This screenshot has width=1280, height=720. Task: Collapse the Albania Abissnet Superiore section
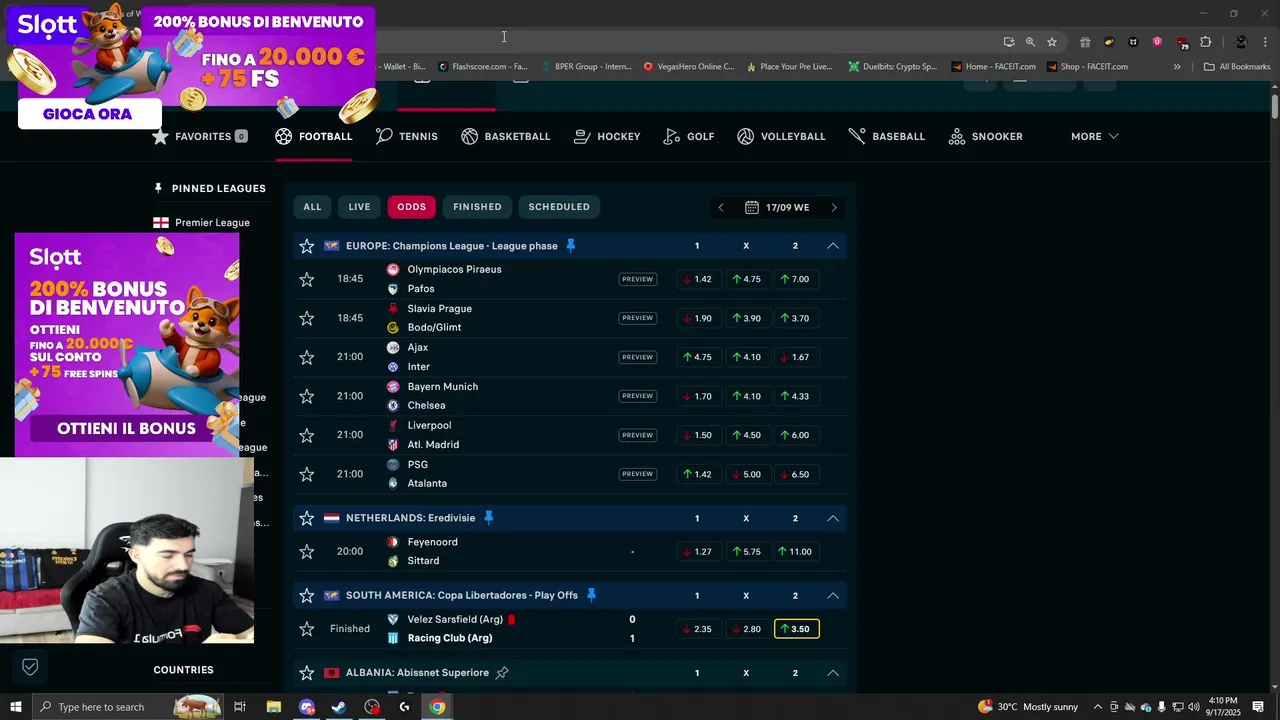point(832,673)
